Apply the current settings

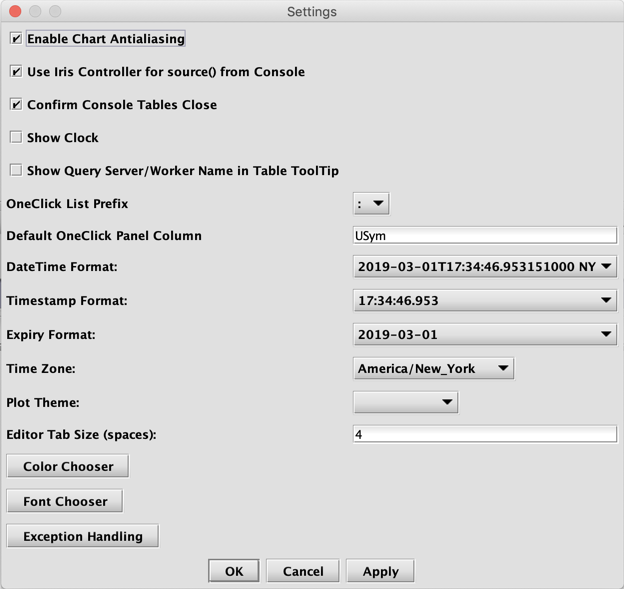click(x=380, y=571)
